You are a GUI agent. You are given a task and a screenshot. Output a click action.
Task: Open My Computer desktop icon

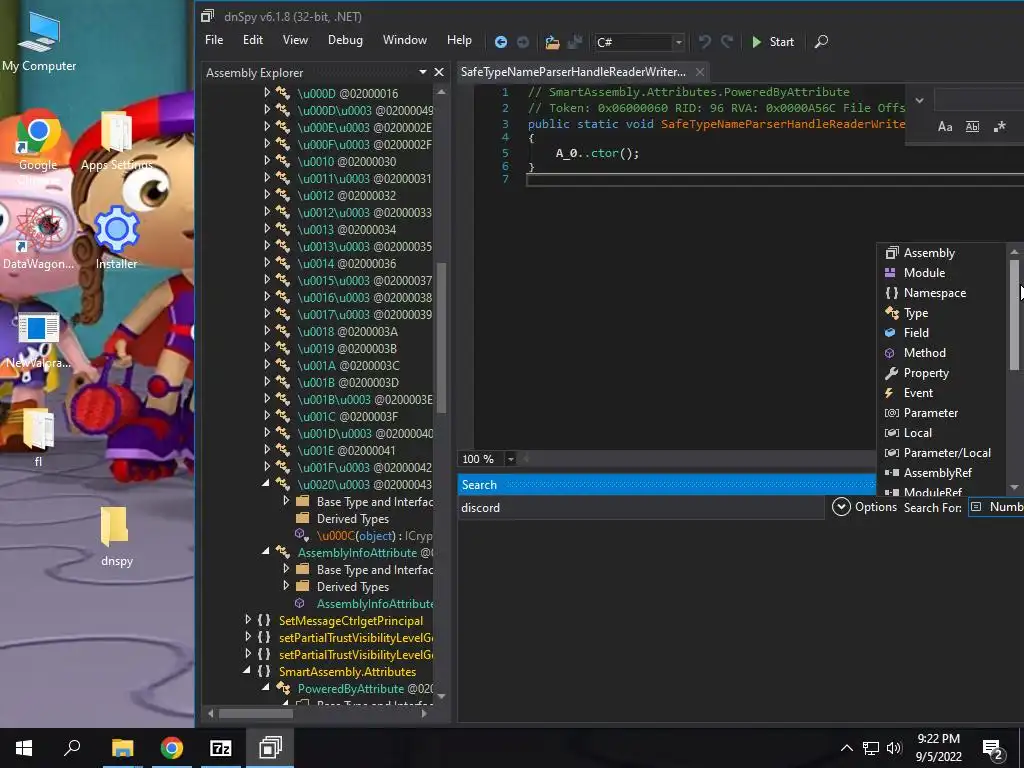39,42
